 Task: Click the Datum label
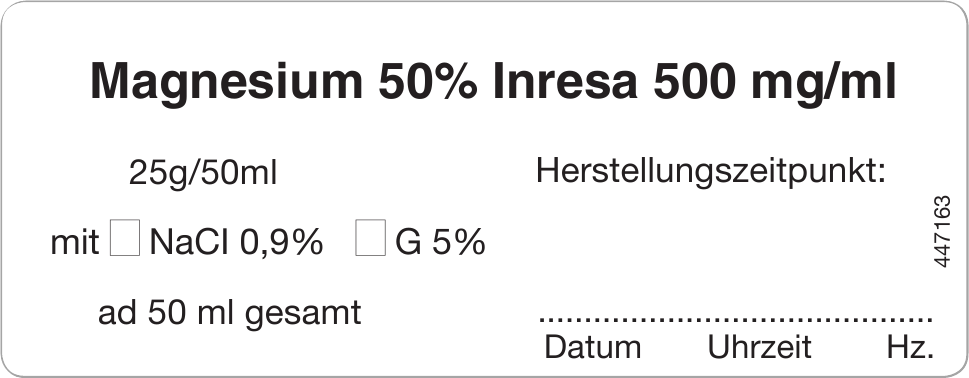pyautogui.click(x=593, y=347)
